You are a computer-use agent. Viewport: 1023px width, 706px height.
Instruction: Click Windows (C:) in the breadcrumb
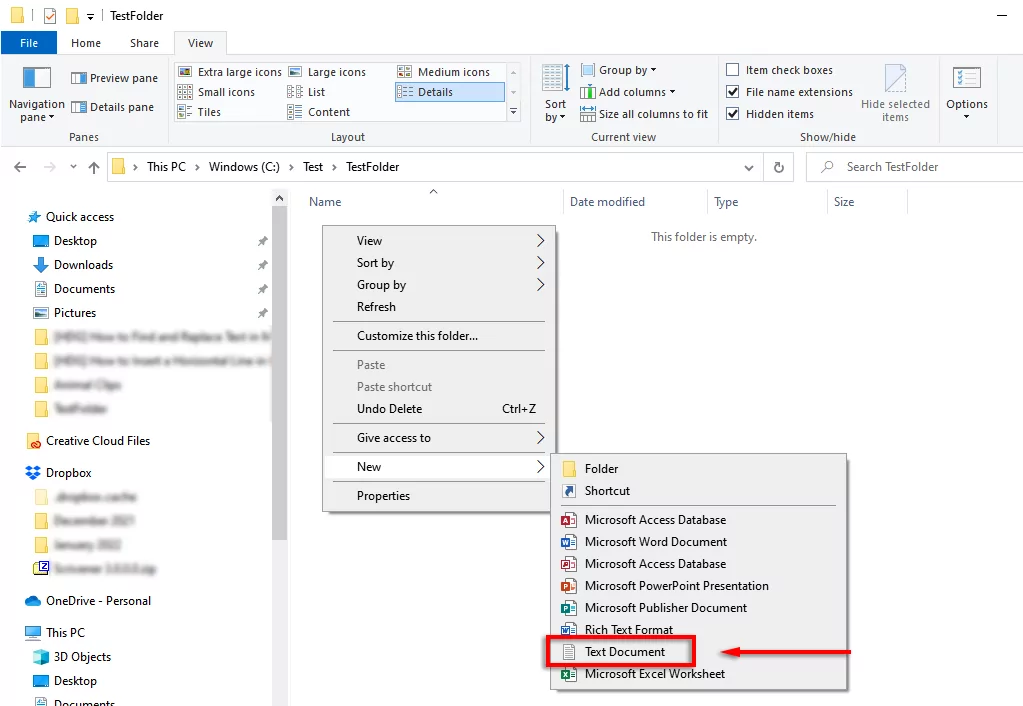244,167
